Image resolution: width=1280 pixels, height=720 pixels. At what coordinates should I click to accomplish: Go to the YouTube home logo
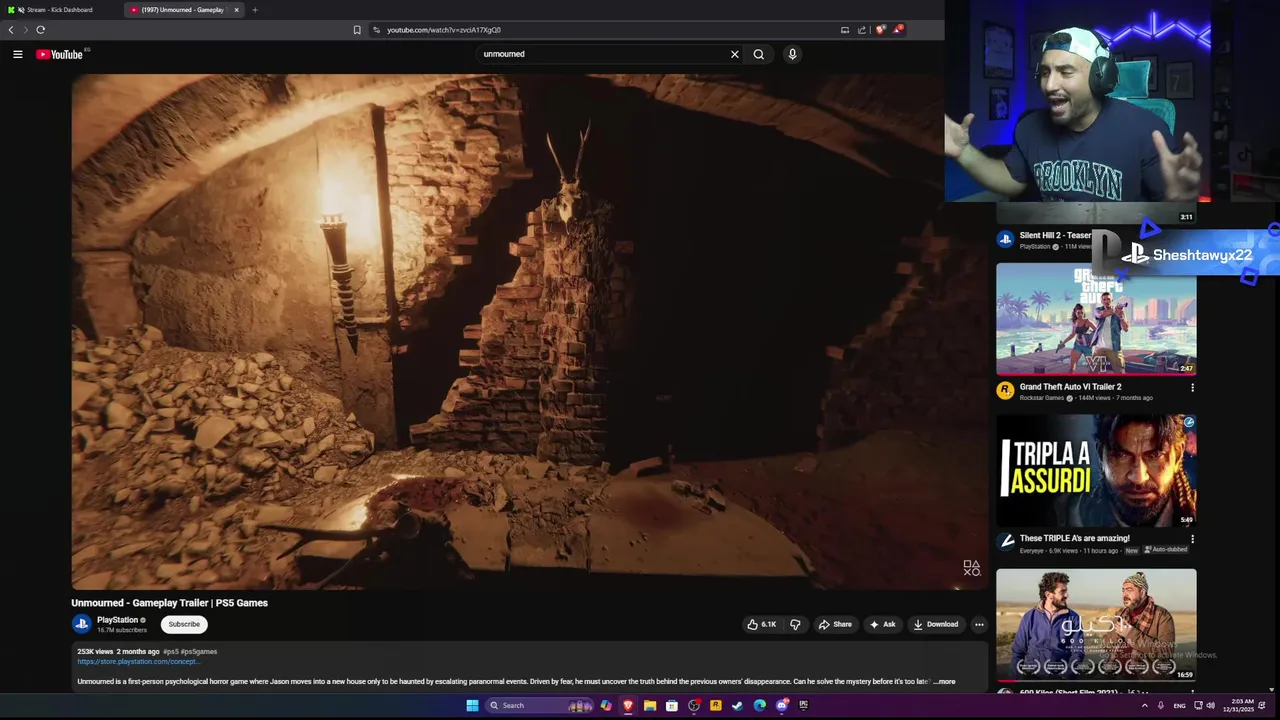pyautogui.click(x=60, y=54)
